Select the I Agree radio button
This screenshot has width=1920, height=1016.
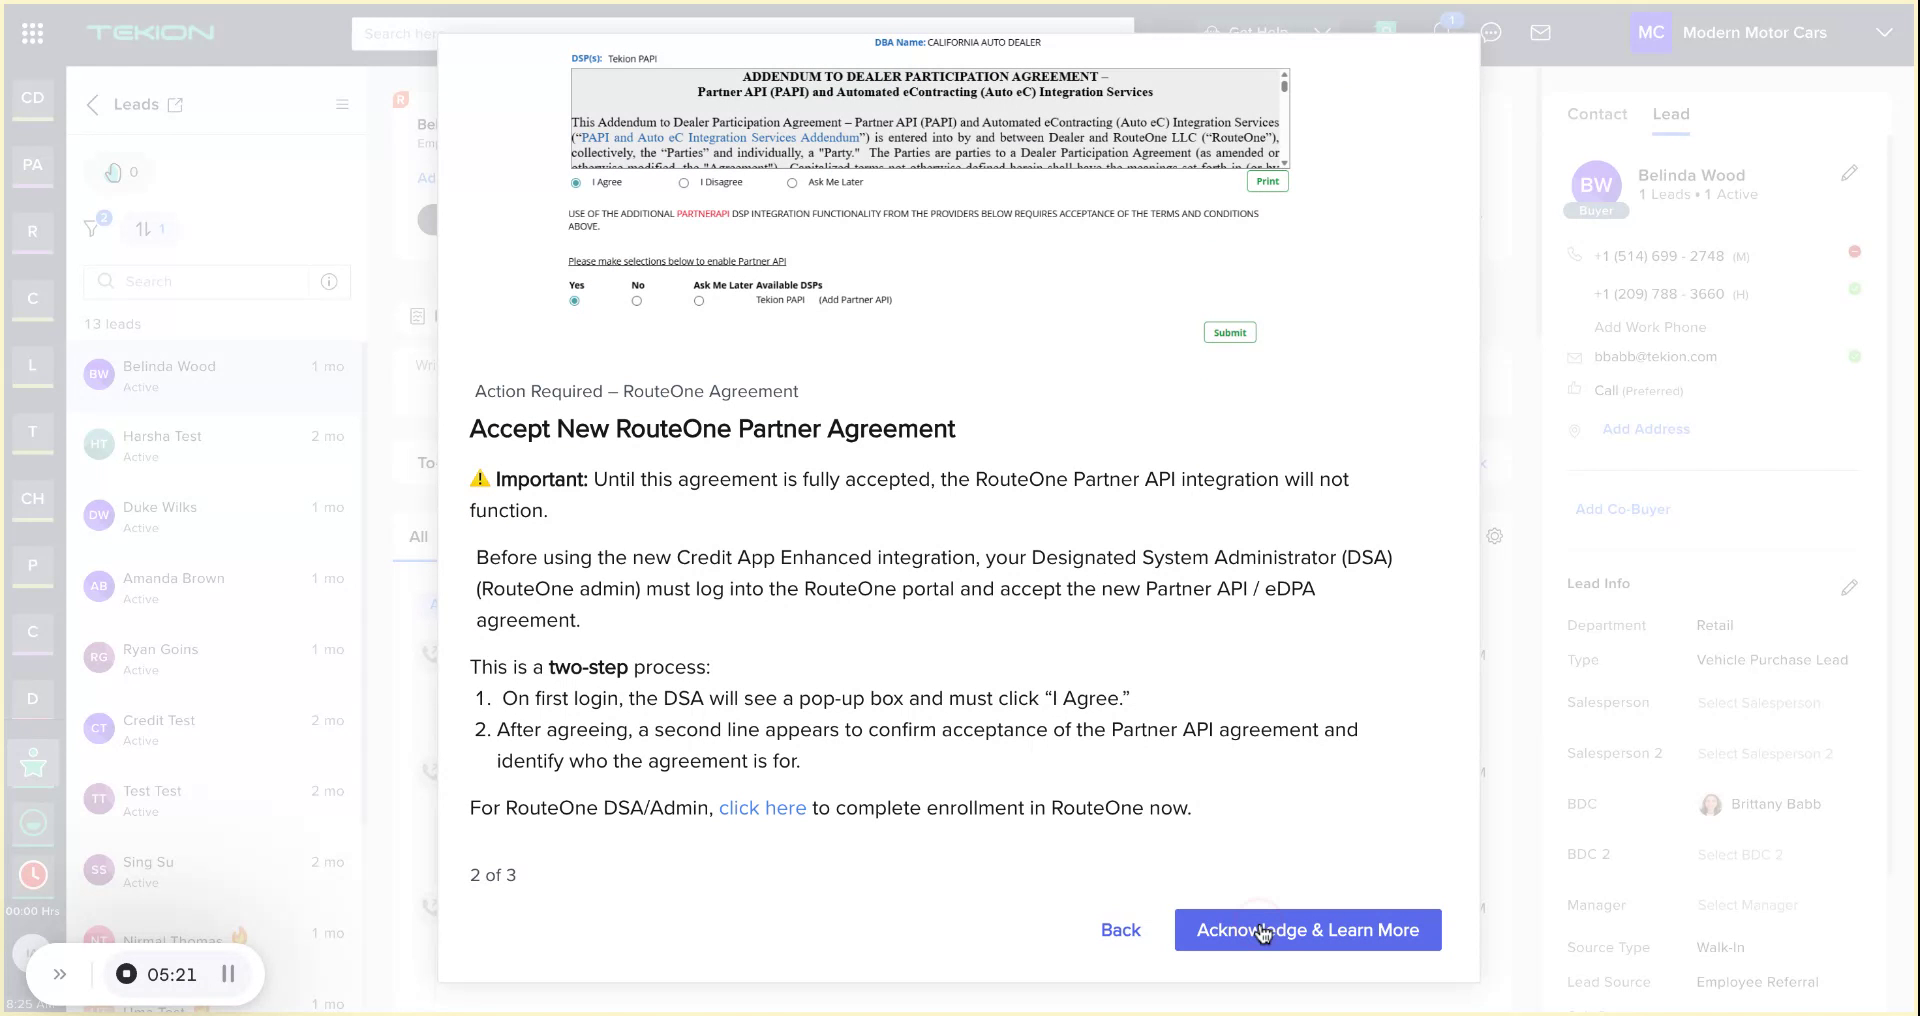tap(575, 183)
